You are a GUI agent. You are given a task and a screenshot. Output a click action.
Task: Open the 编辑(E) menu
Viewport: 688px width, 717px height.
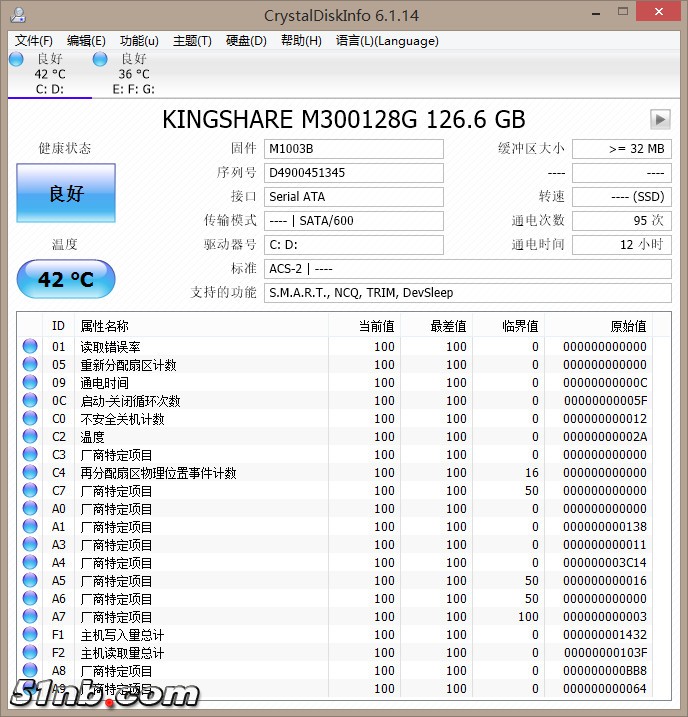coord(86,41)
